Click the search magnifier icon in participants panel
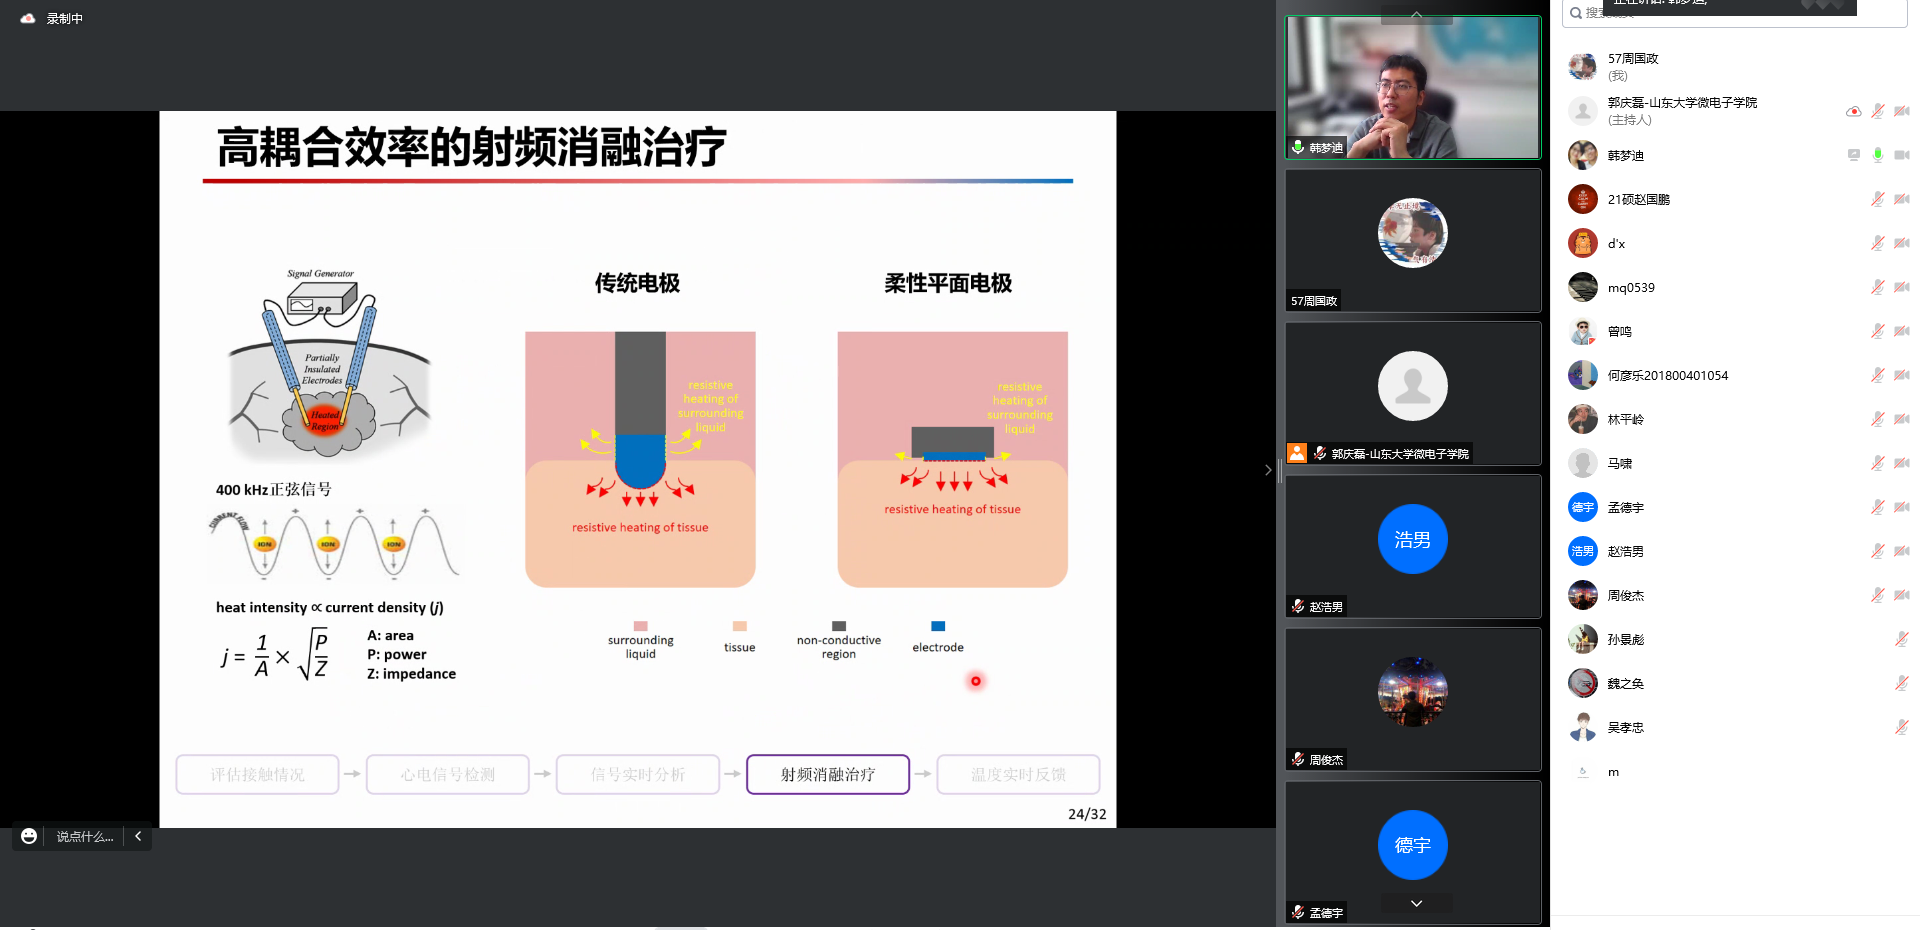The image size is (1920, 930). 1576,13
